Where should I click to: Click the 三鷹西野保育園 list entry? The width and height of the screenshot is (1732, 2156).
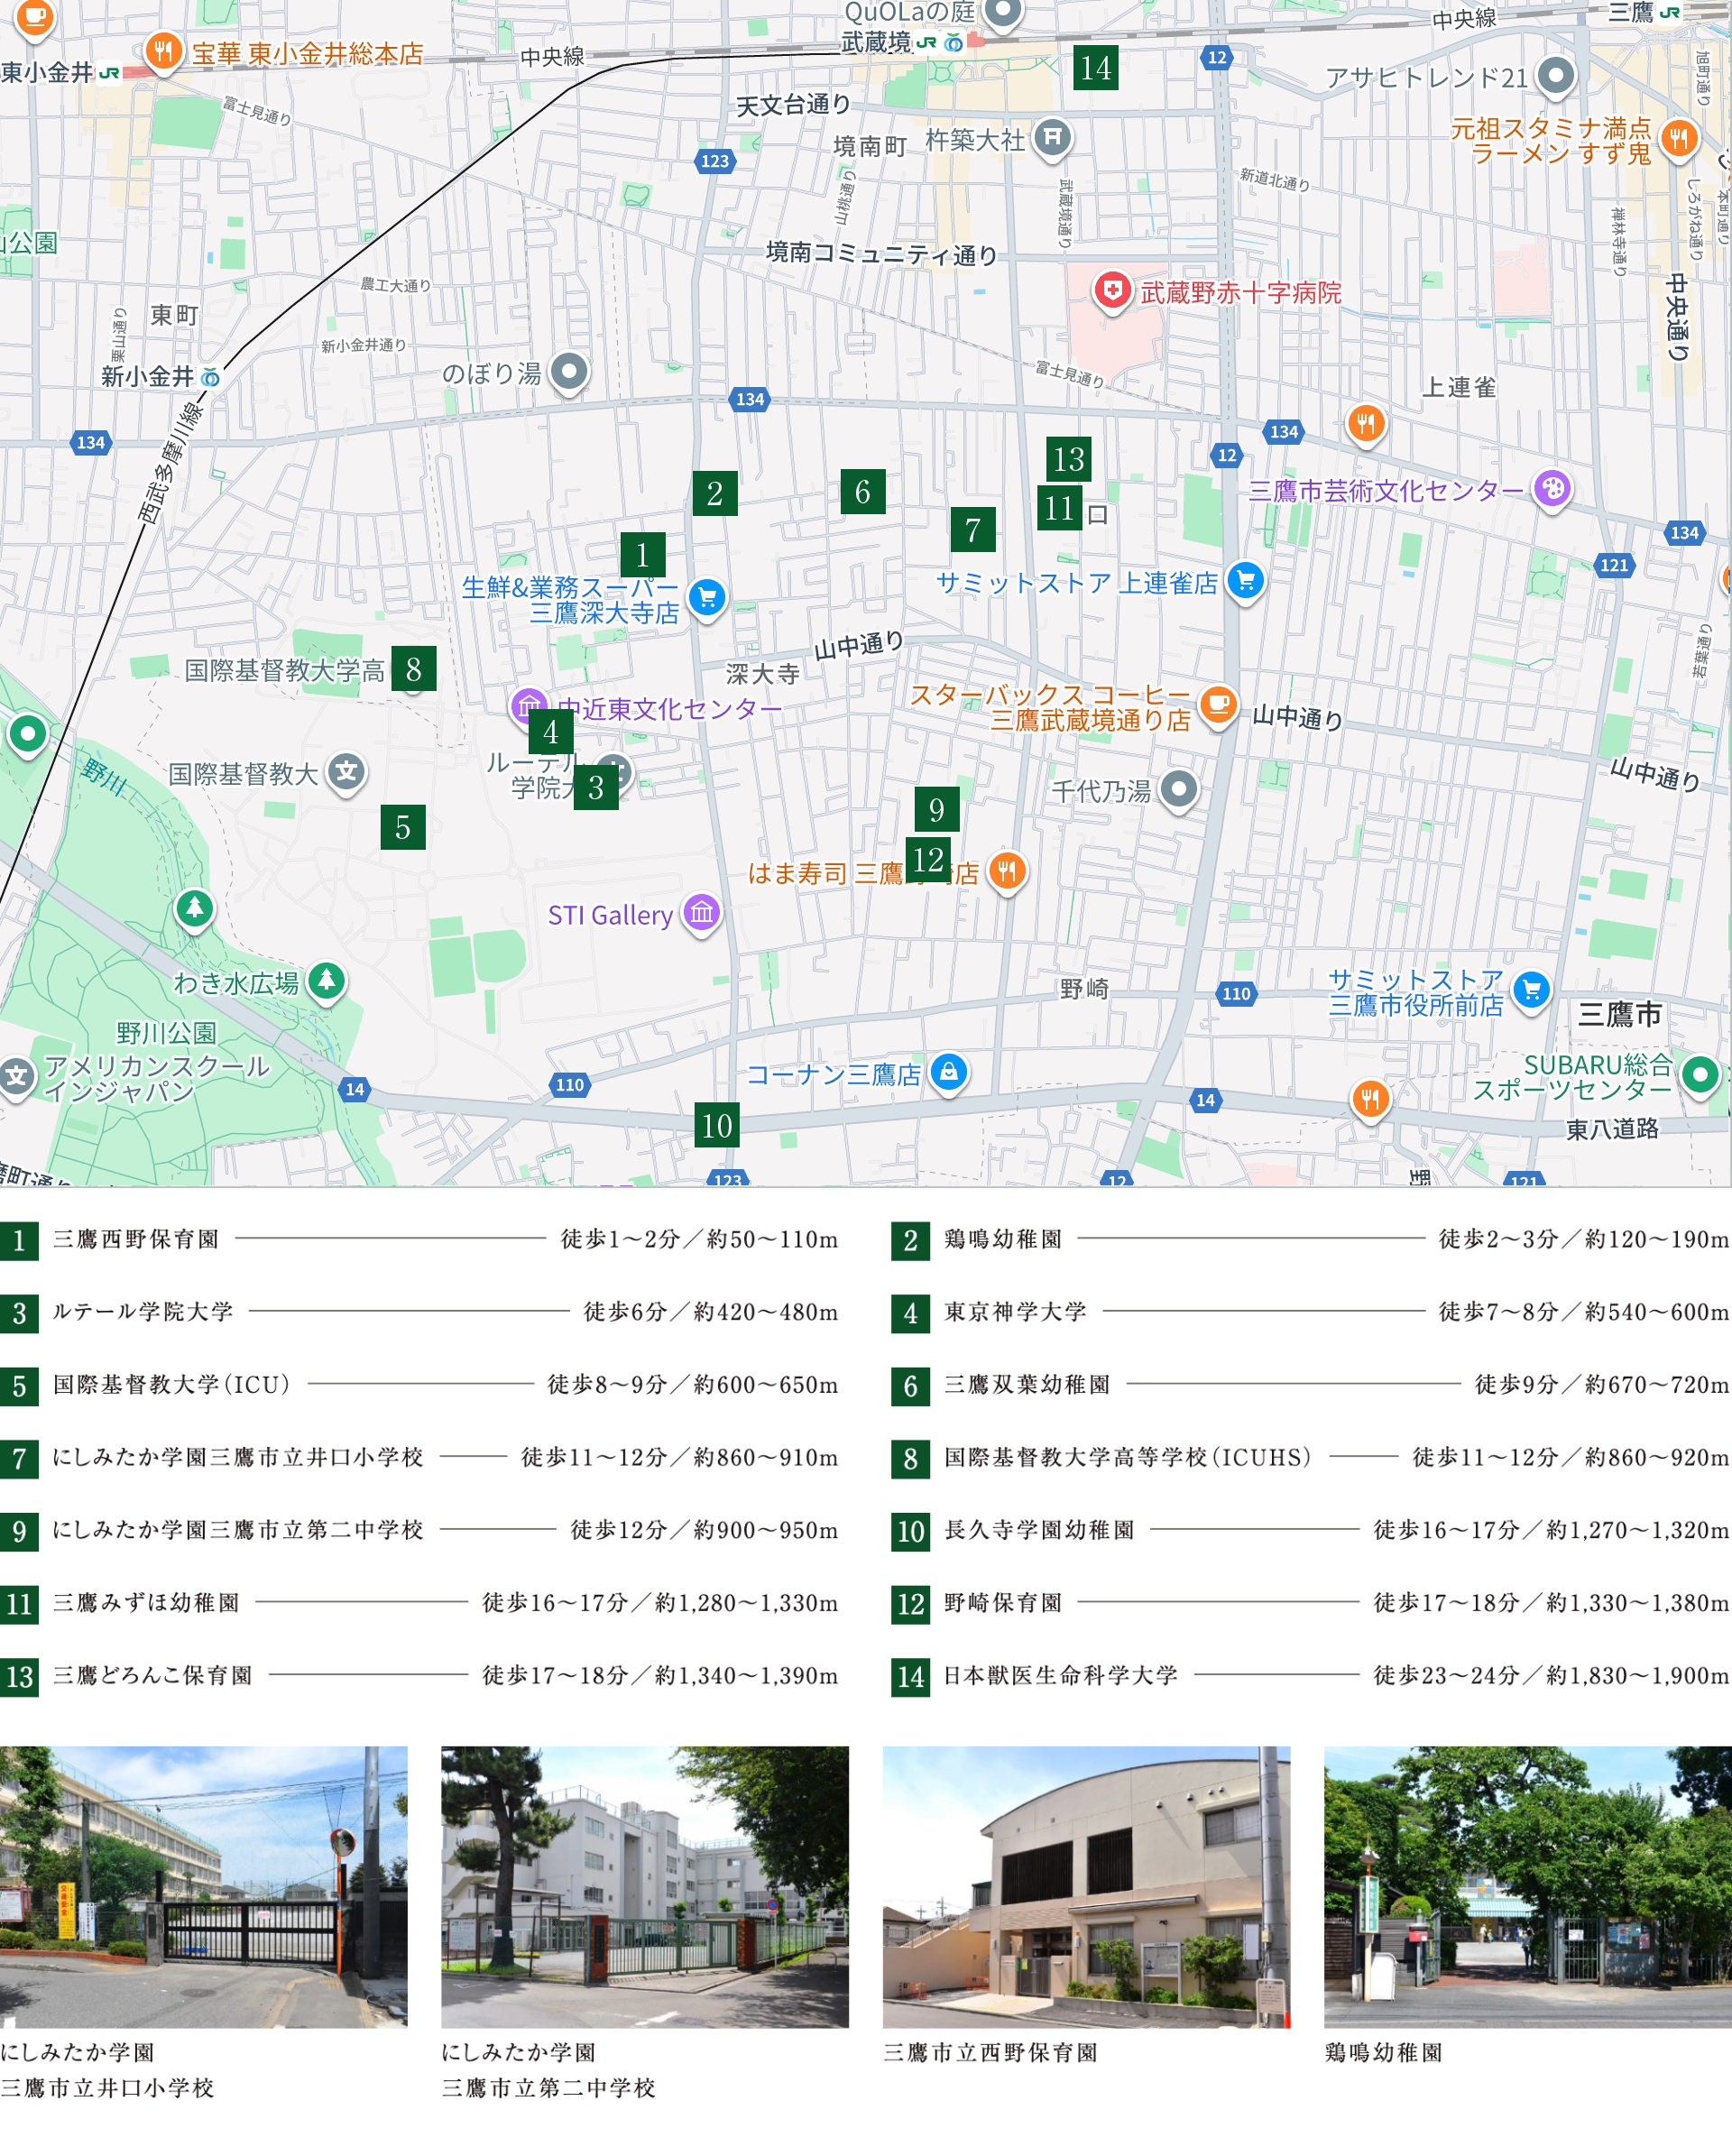tap(136, 1239)
